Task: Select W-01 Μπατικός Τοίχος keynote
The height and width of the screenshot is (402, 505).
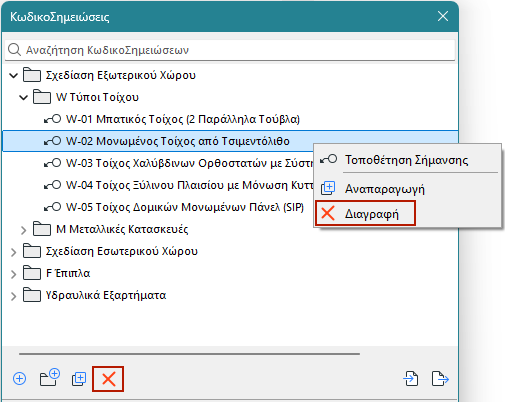Action: (183, 119)
